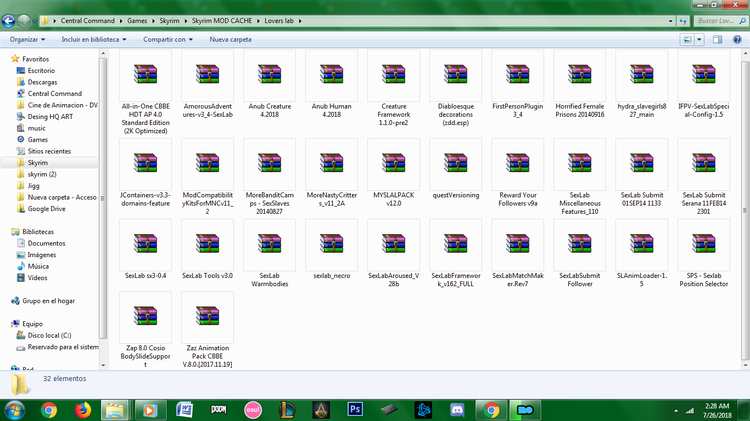Open Google Chrome from the taskbar
Image resolution: width=750 pixels, height=421 pixels.
tap(48, 410)
